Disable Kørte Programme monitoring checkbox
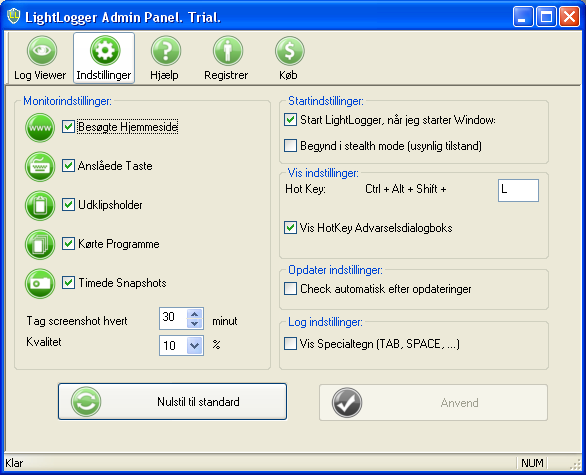 coord(68,244)
